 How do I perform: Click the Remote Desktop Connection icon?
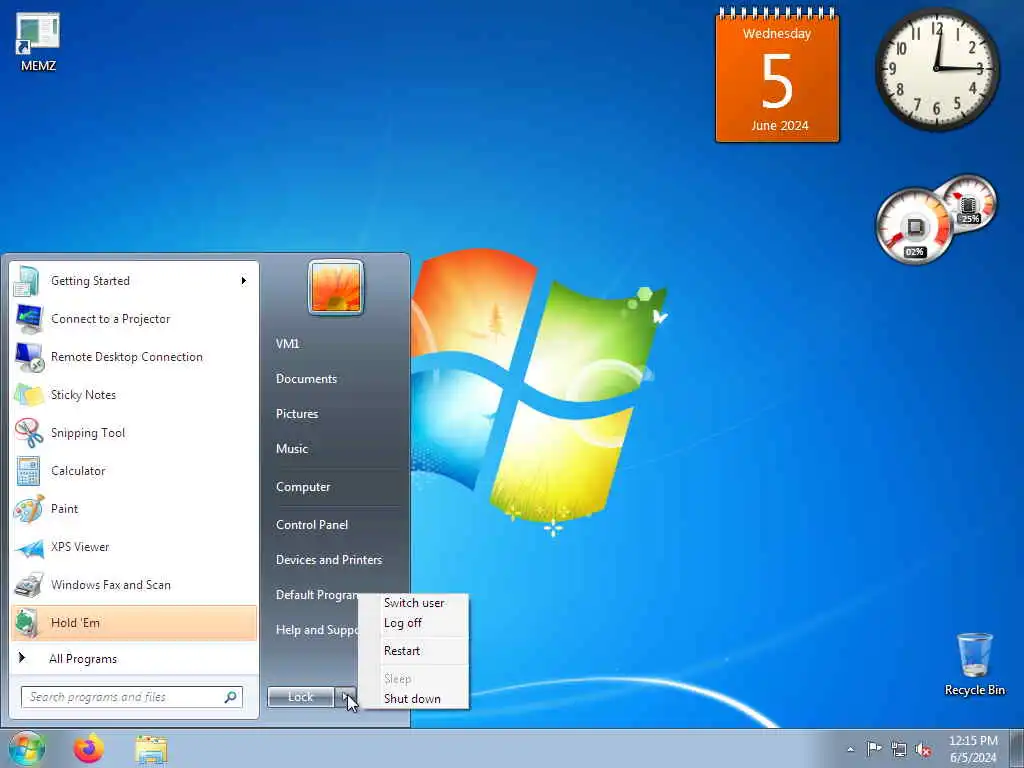tap(29, 357)
